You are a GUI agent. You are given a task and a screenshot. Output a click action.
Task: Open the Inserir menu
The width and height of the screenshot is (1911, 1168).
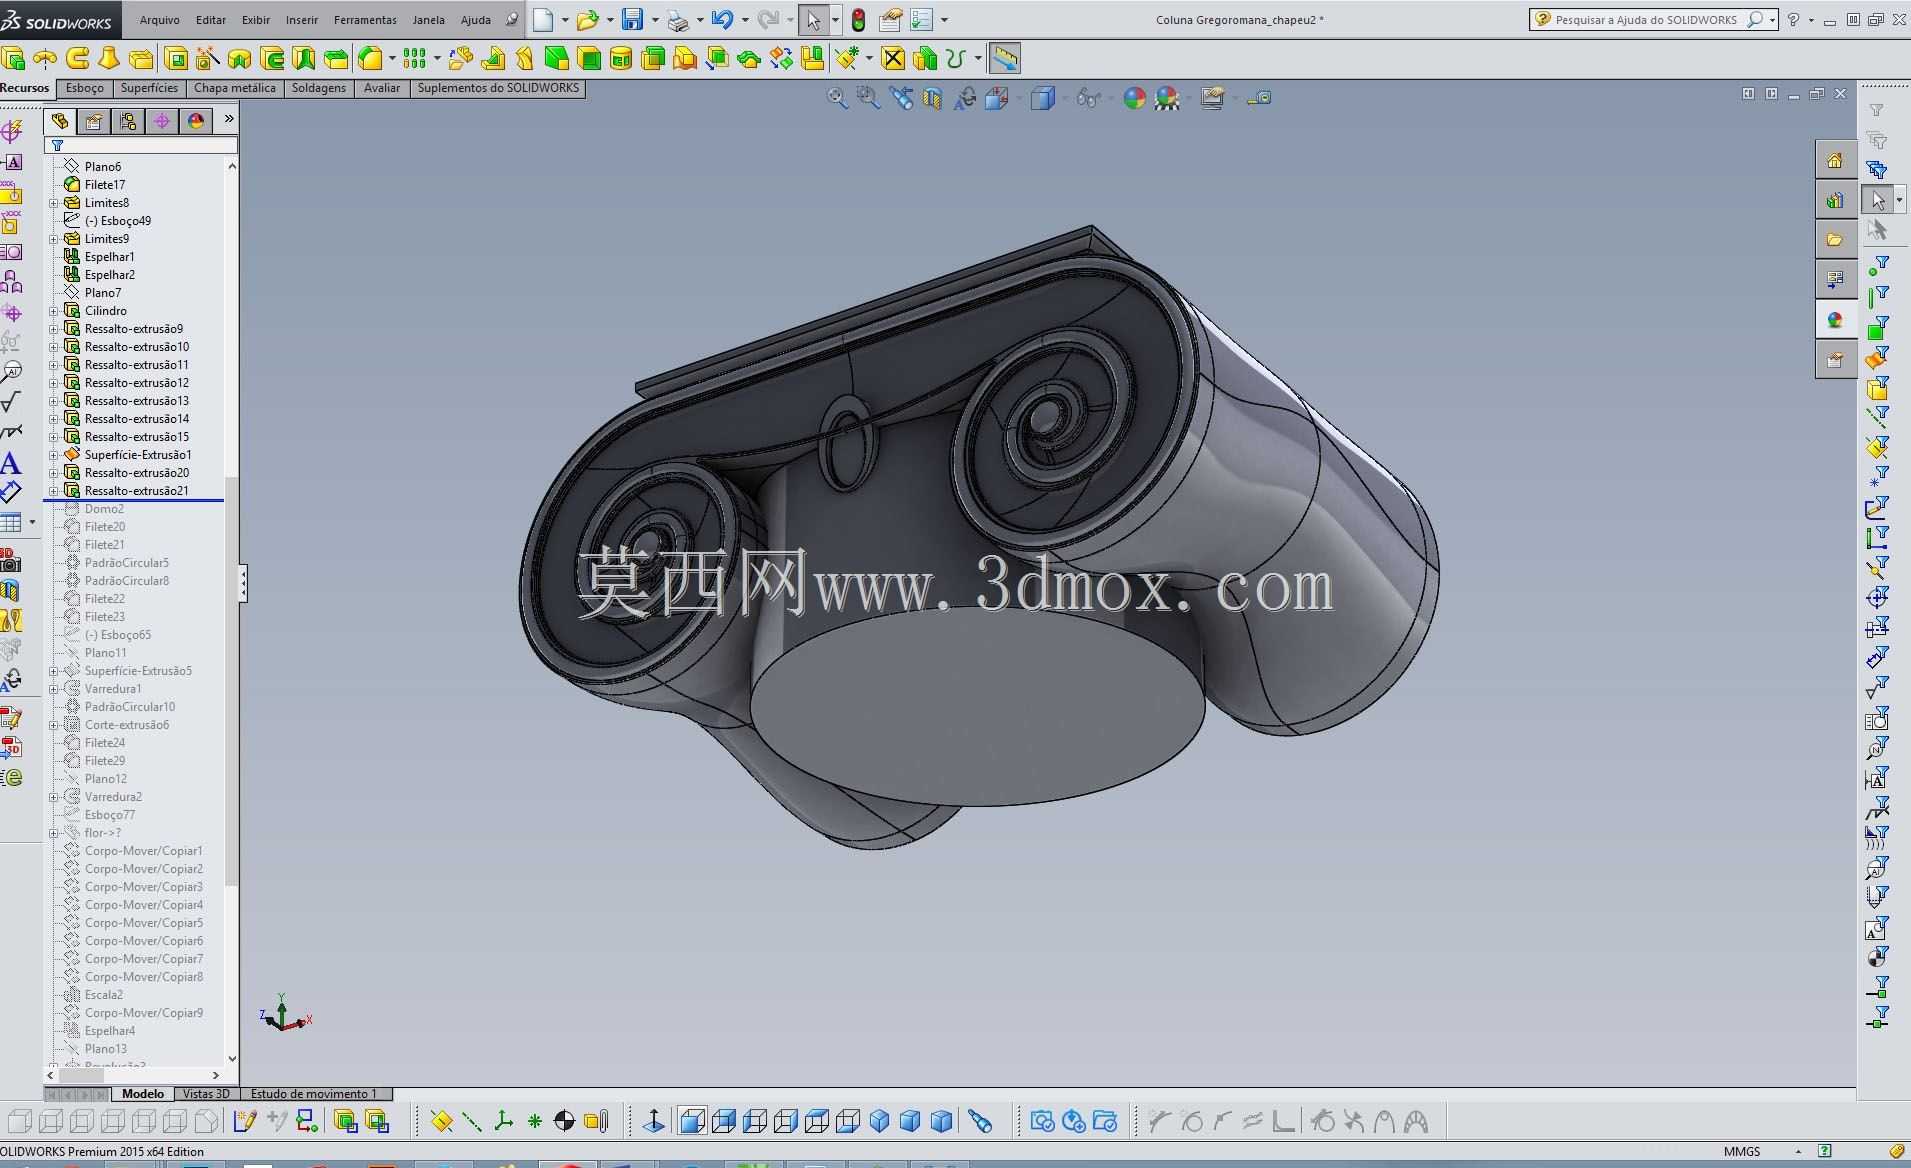point(302,20)
